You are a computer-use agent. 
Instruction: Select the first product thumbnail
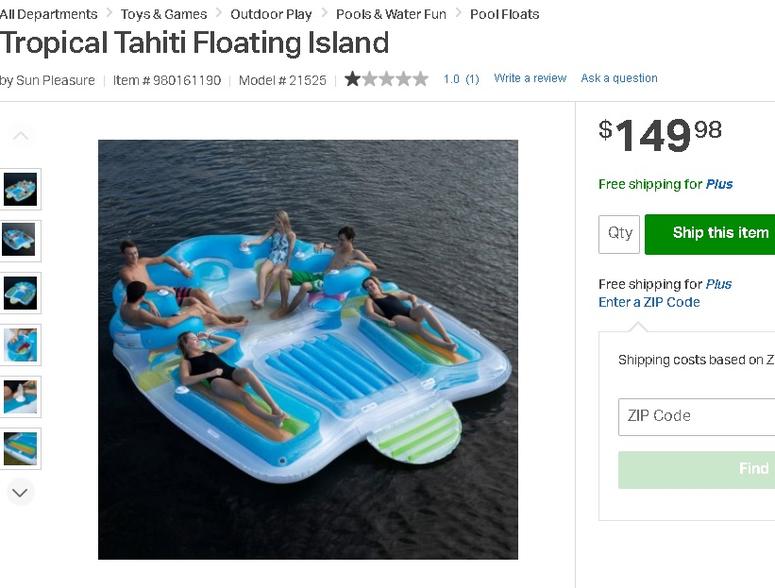point(20,189)
